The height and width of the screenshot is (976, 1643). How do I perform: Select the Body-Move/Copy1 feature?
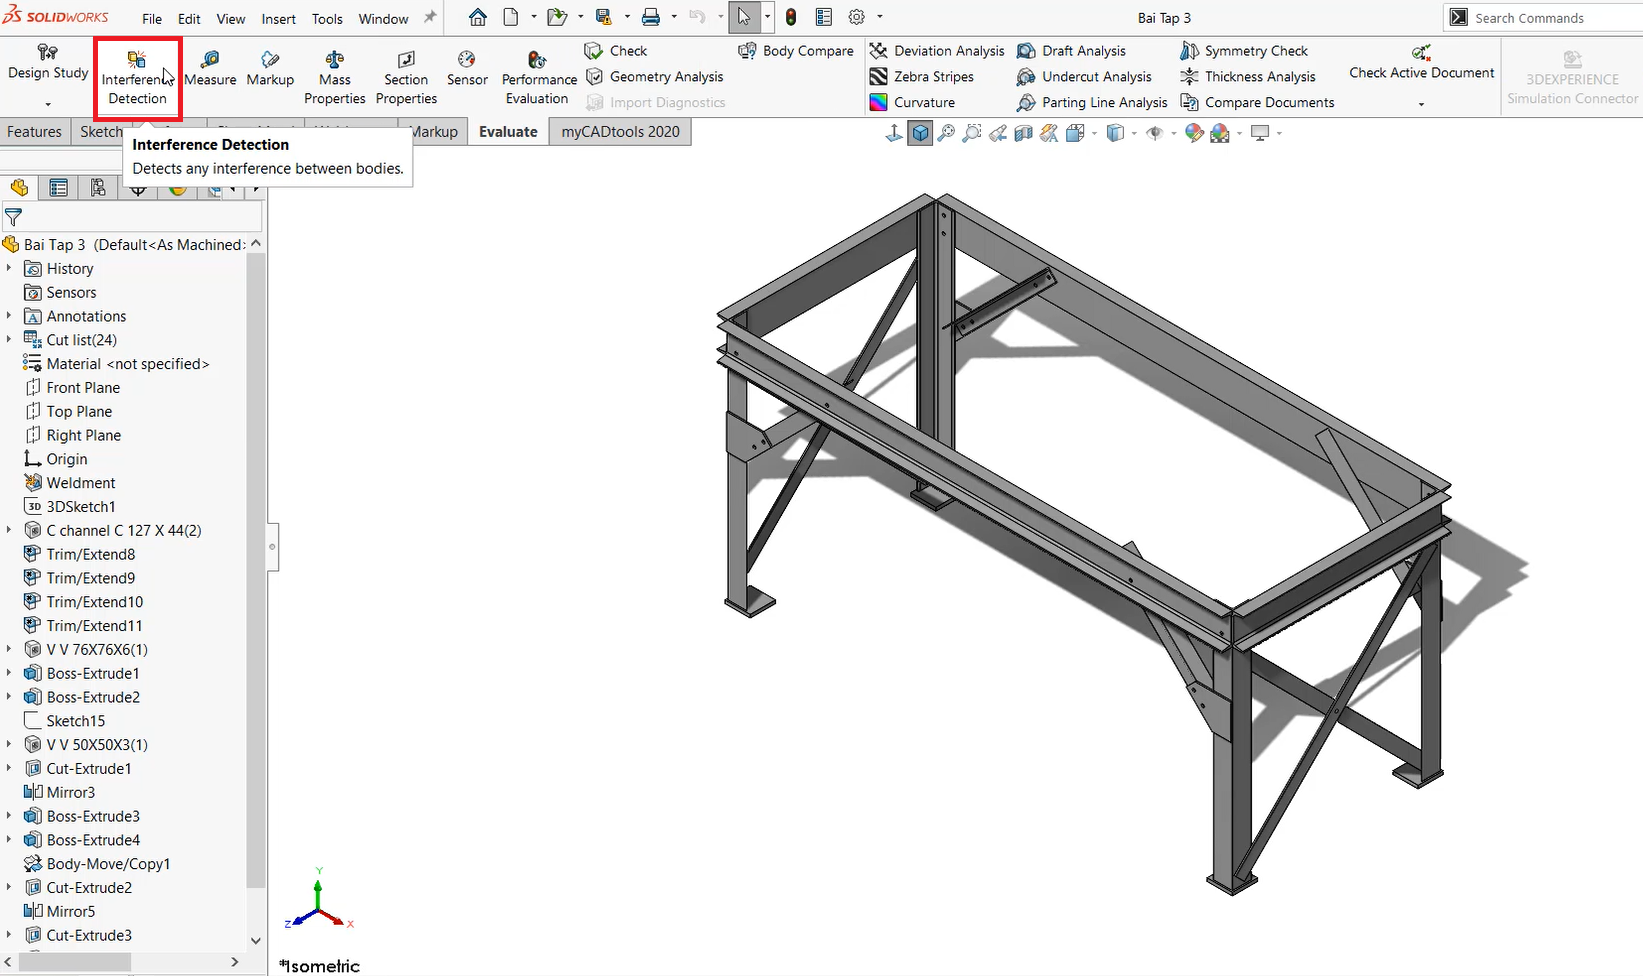pos(97,863)
